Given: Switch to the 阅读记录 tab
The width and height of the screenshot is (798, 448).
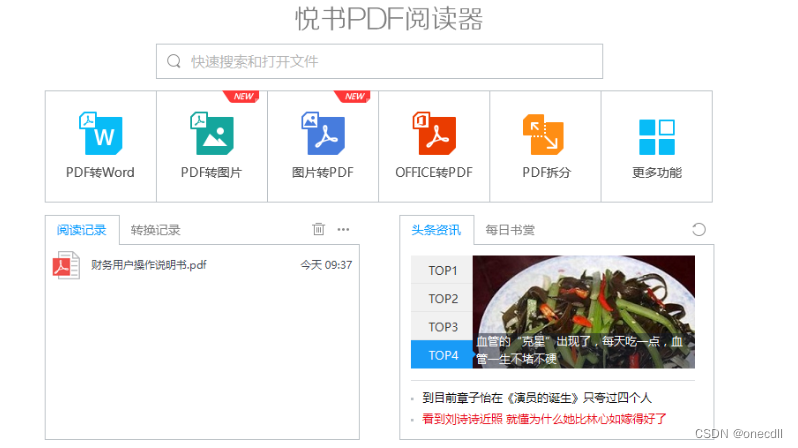Looking at the screenshot, I should coord(82,230).
